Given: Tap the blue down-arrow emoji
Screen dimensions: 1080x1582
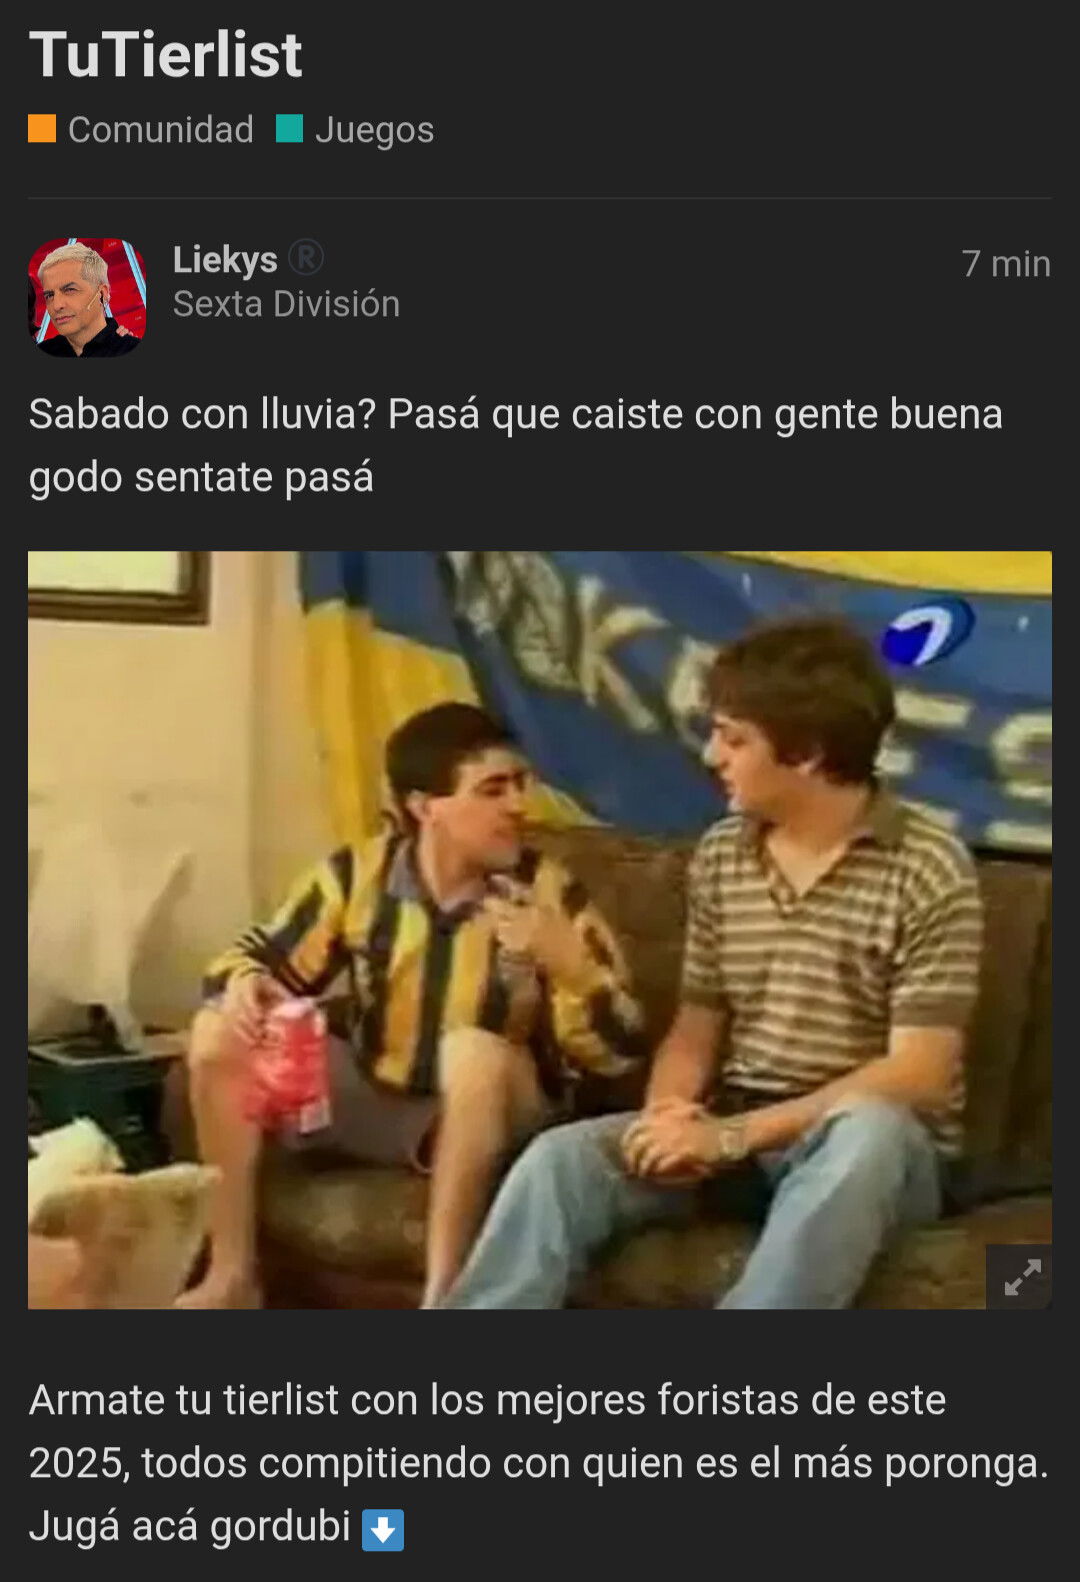Looking at the screenshot, I should tap(383, 1529).
